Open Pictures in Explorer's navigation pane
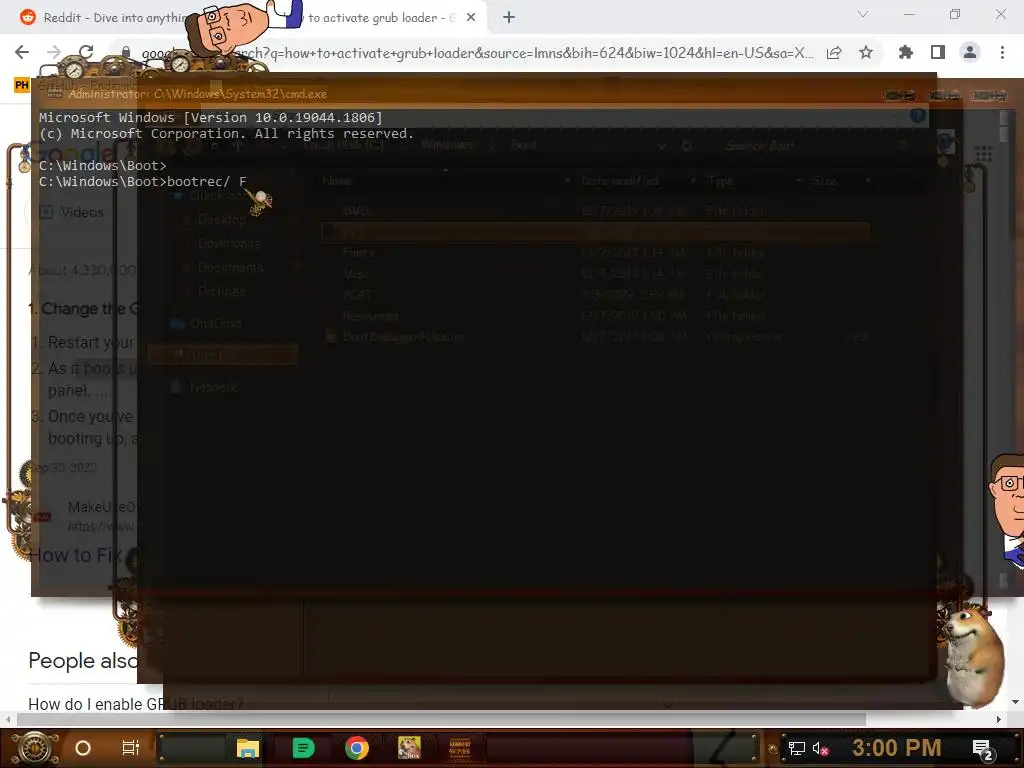This screenshot has height=768, width=1024. [221, 291]
